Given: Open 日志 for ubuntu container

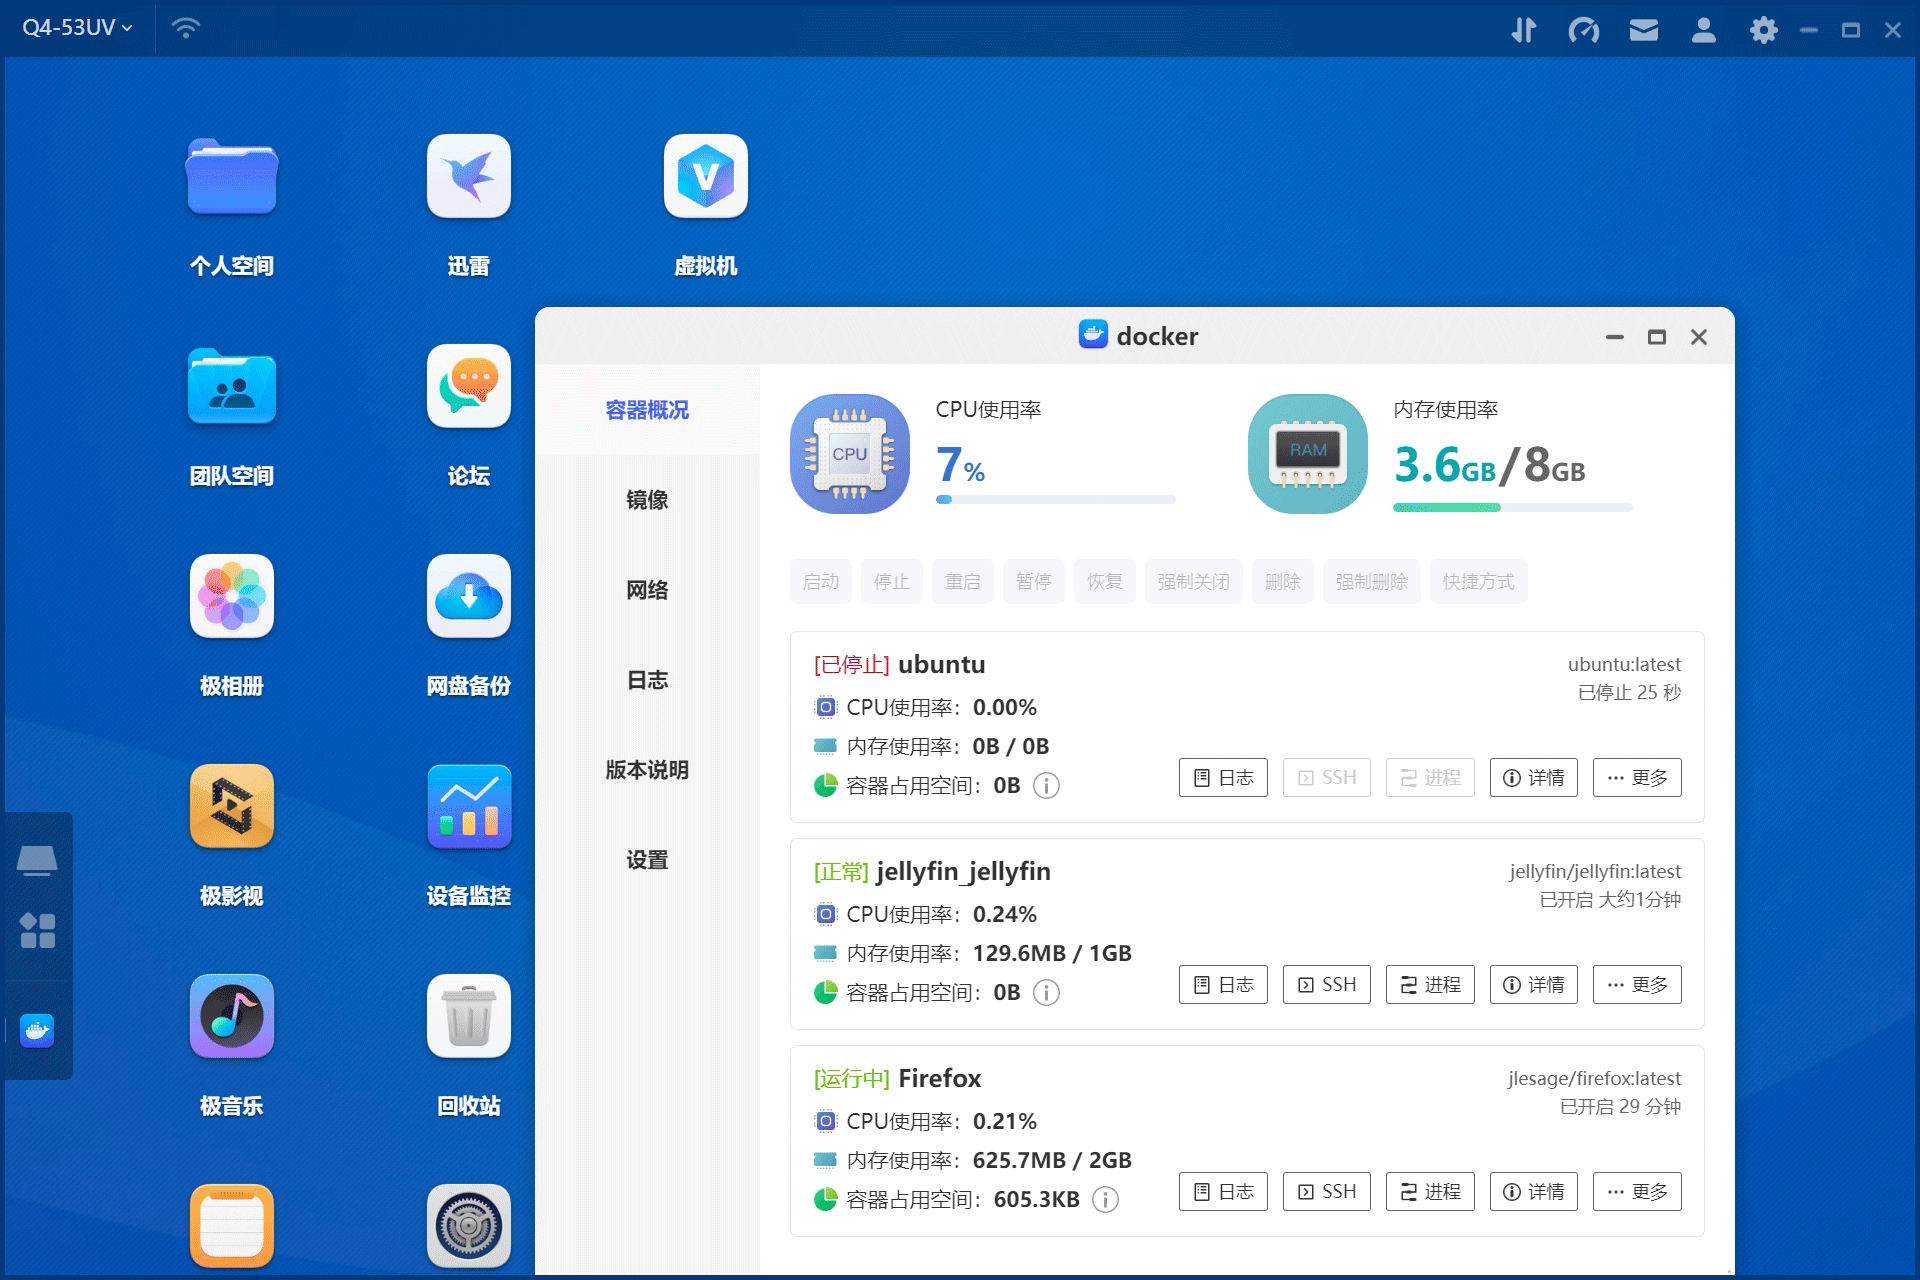Looking at the screenshot, I should 1223,778.
